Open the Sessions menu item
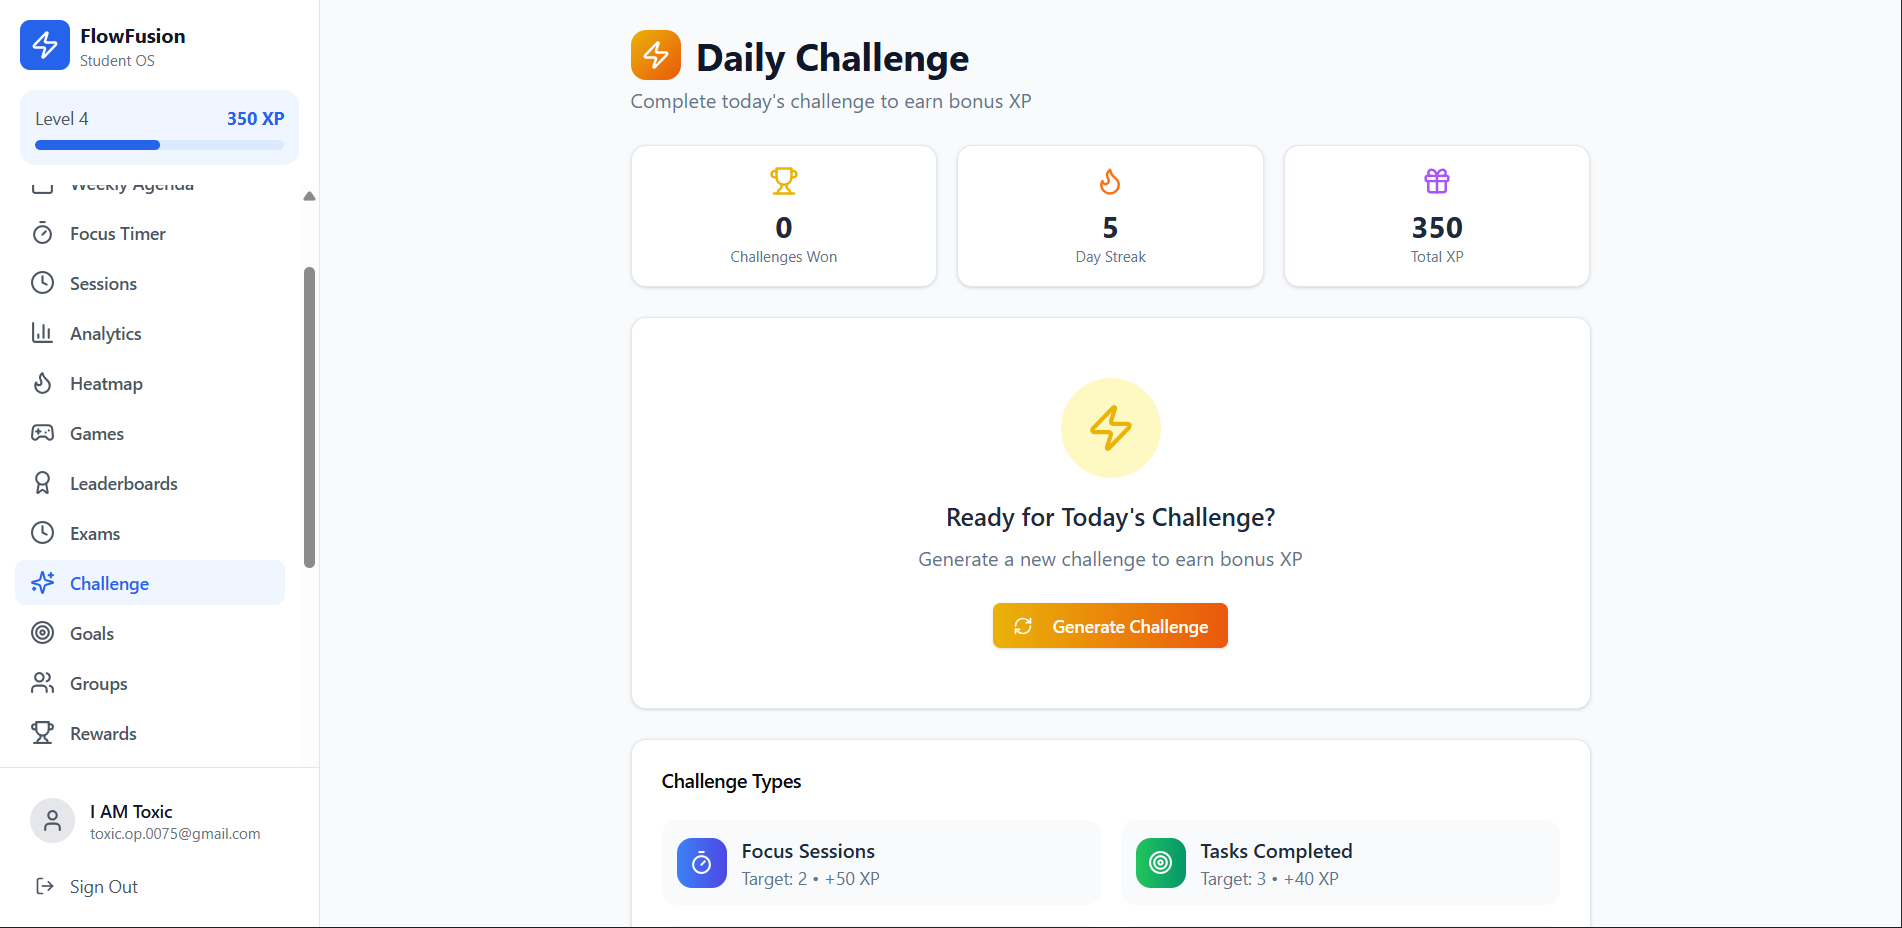This screenshot has width=1902, height=928. tap(150, 283)
